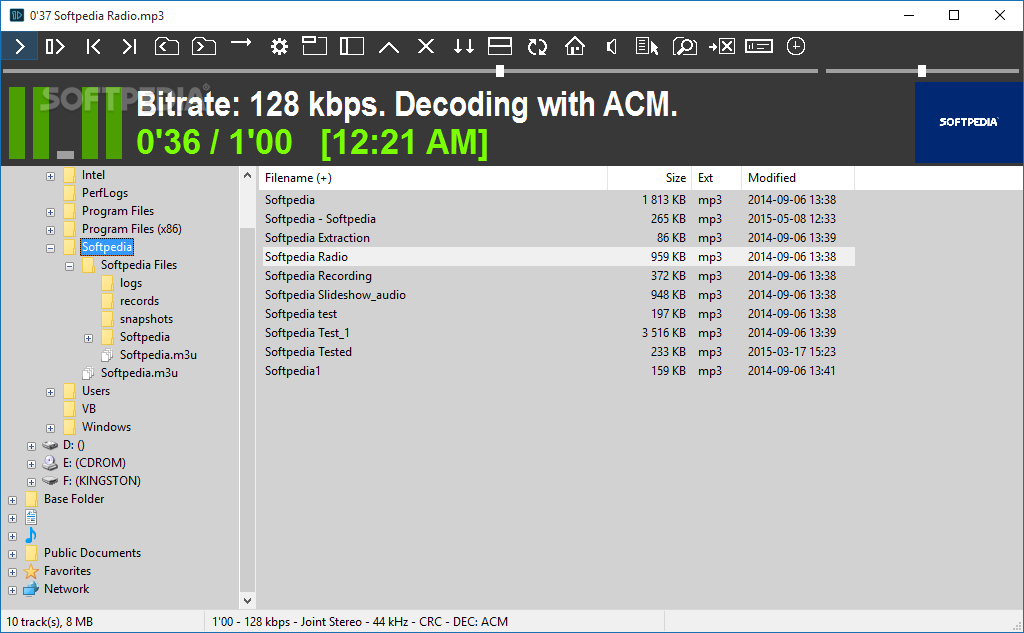Screen dimensions: 1024x633
Task: Click the arrow-to-boxed-X toolbar icon
Action: [x=722, y=46]
